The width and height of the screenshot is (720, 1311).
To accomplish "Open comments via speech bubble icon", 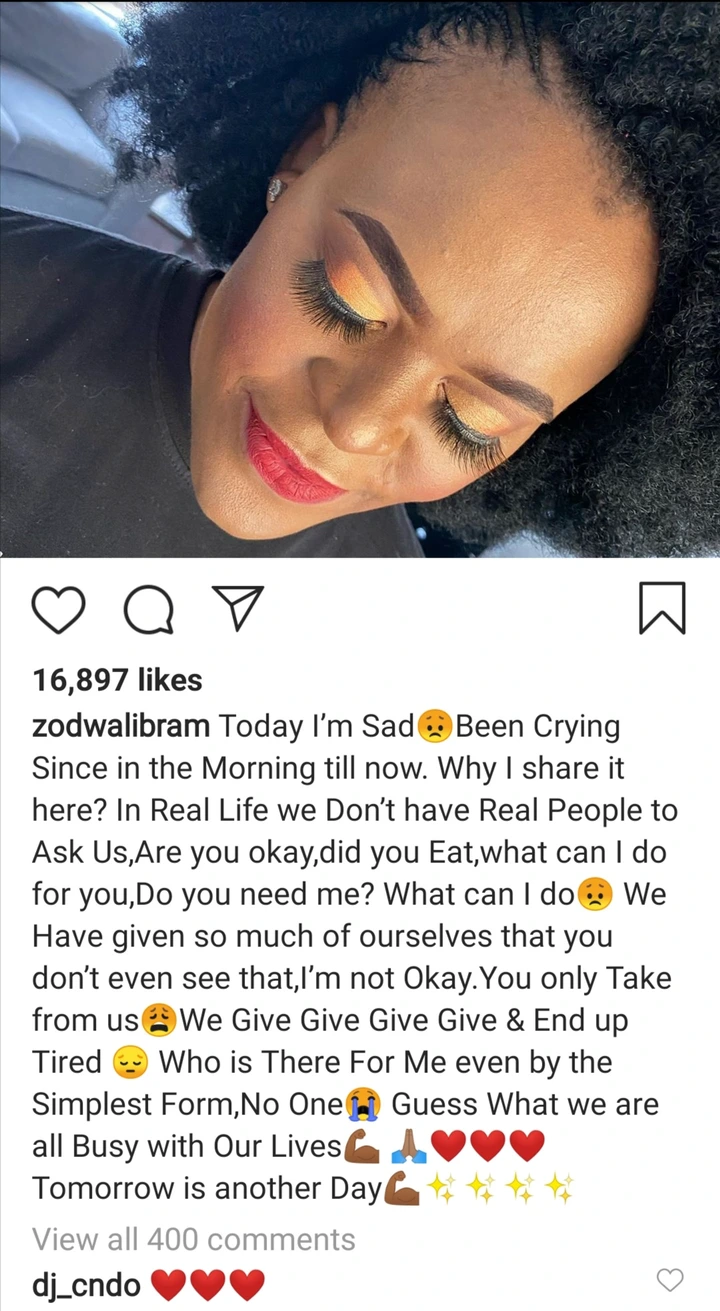I will (148, 609).
